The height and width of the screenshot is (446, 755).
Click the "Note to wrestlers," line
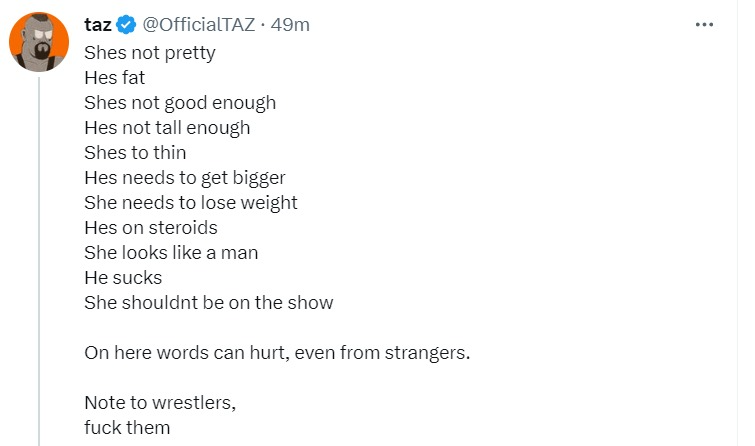161,404
